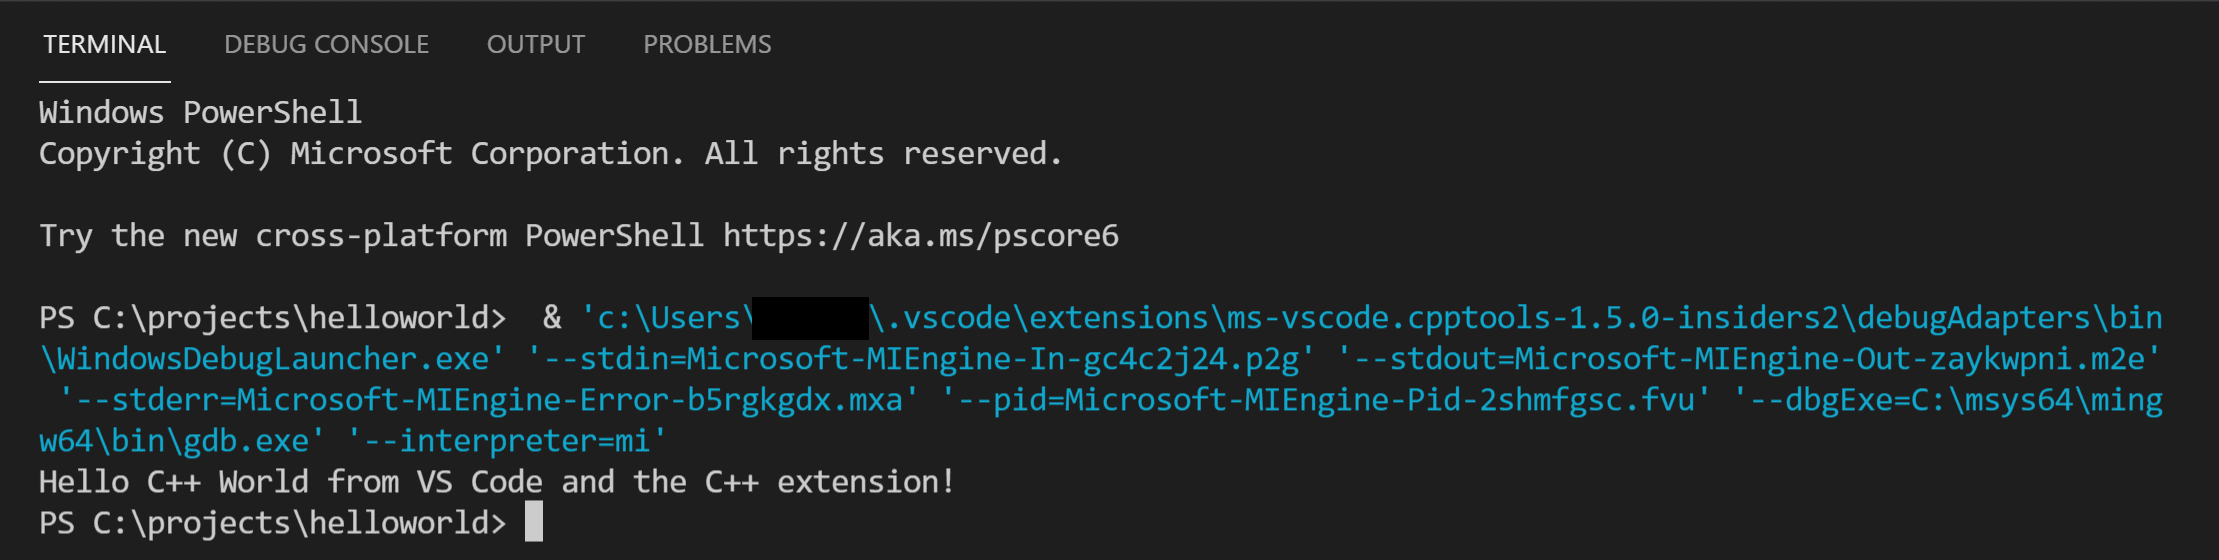Show the OUTPUT tab
This screenshot has width=2219, height=560.
tap(535, 45)
